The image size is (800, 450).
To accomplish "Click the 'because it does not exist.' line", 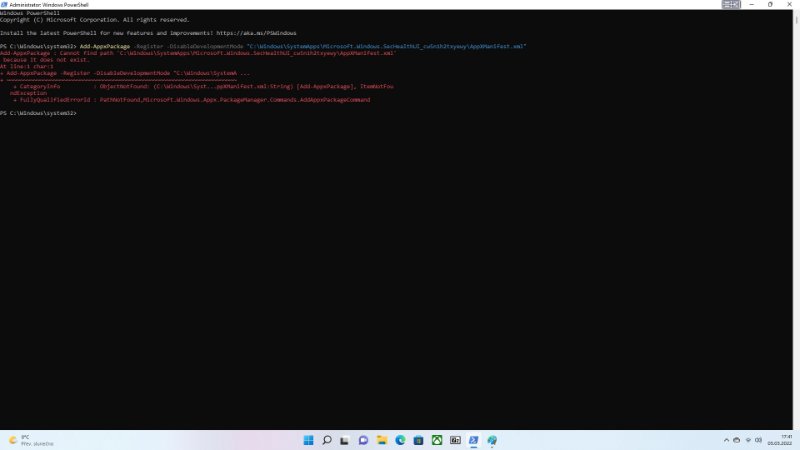I will [x=45, y=60].
